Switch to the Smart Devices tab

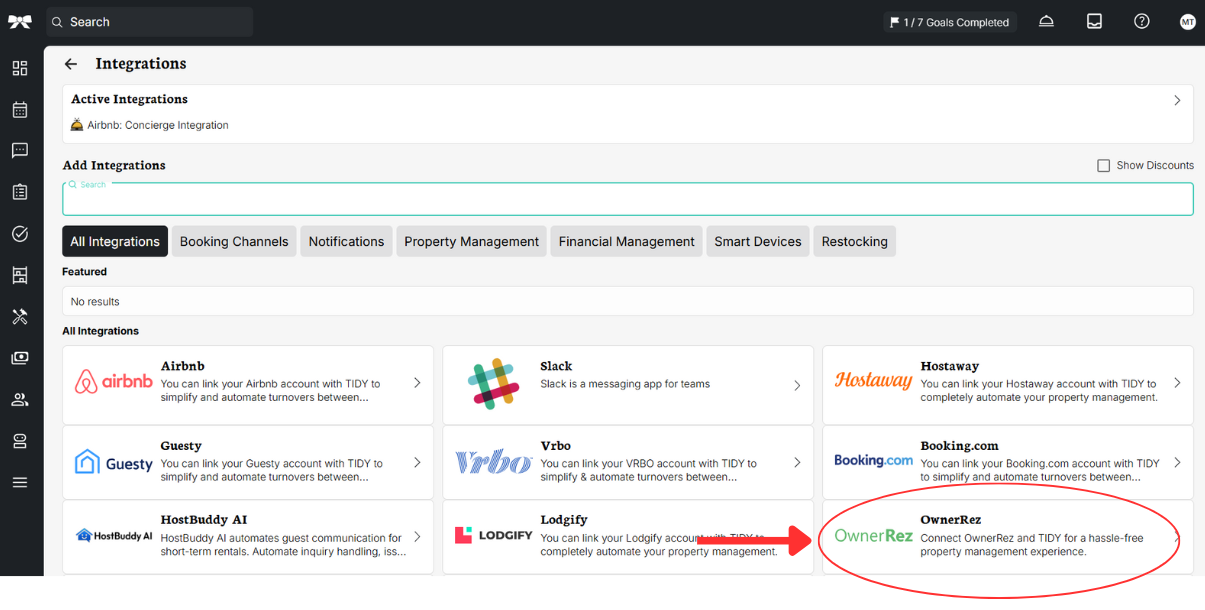[758, 241]
